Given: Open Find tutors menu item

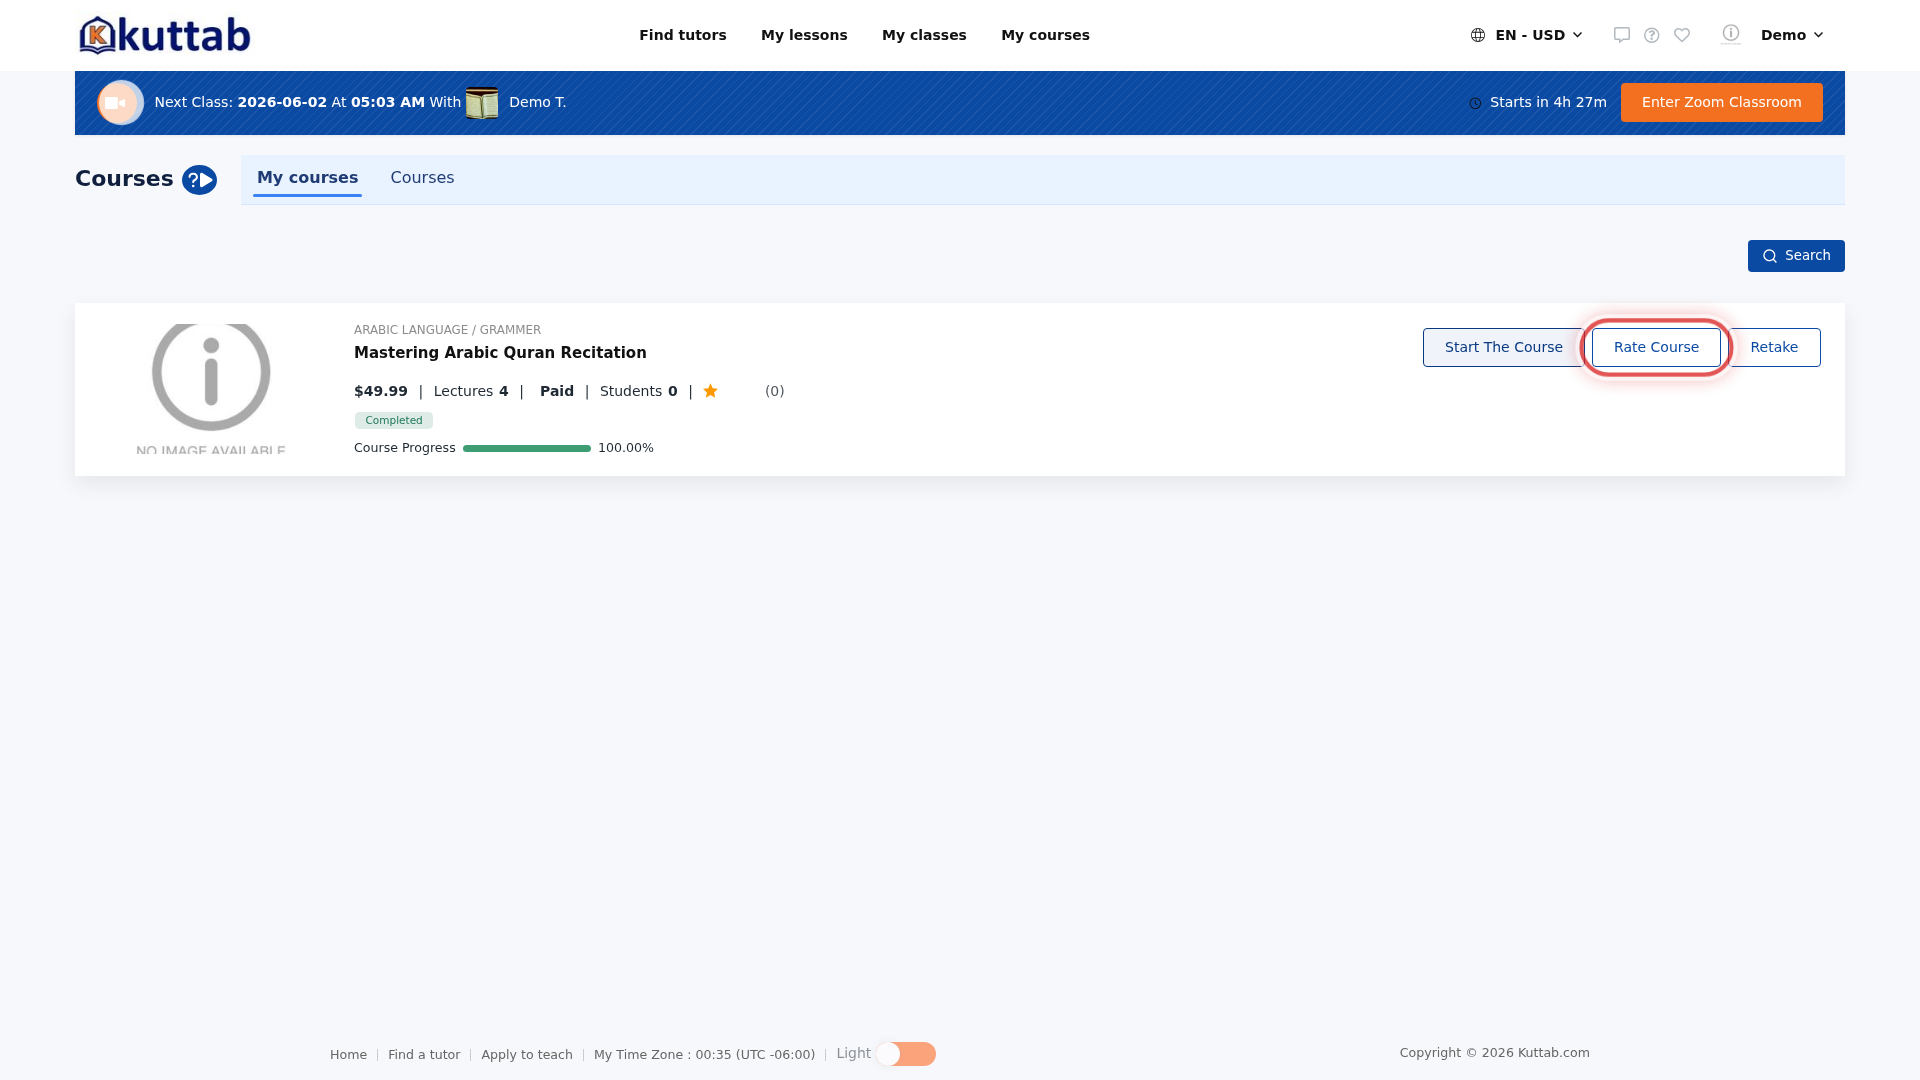Looking at the screenshot, I should (x=683, y=35).
